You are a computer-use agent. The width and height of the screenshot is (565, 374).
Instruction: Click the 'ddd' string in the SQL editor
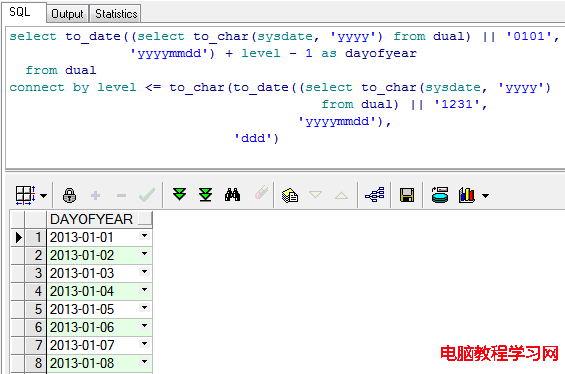tap(256, 138)
